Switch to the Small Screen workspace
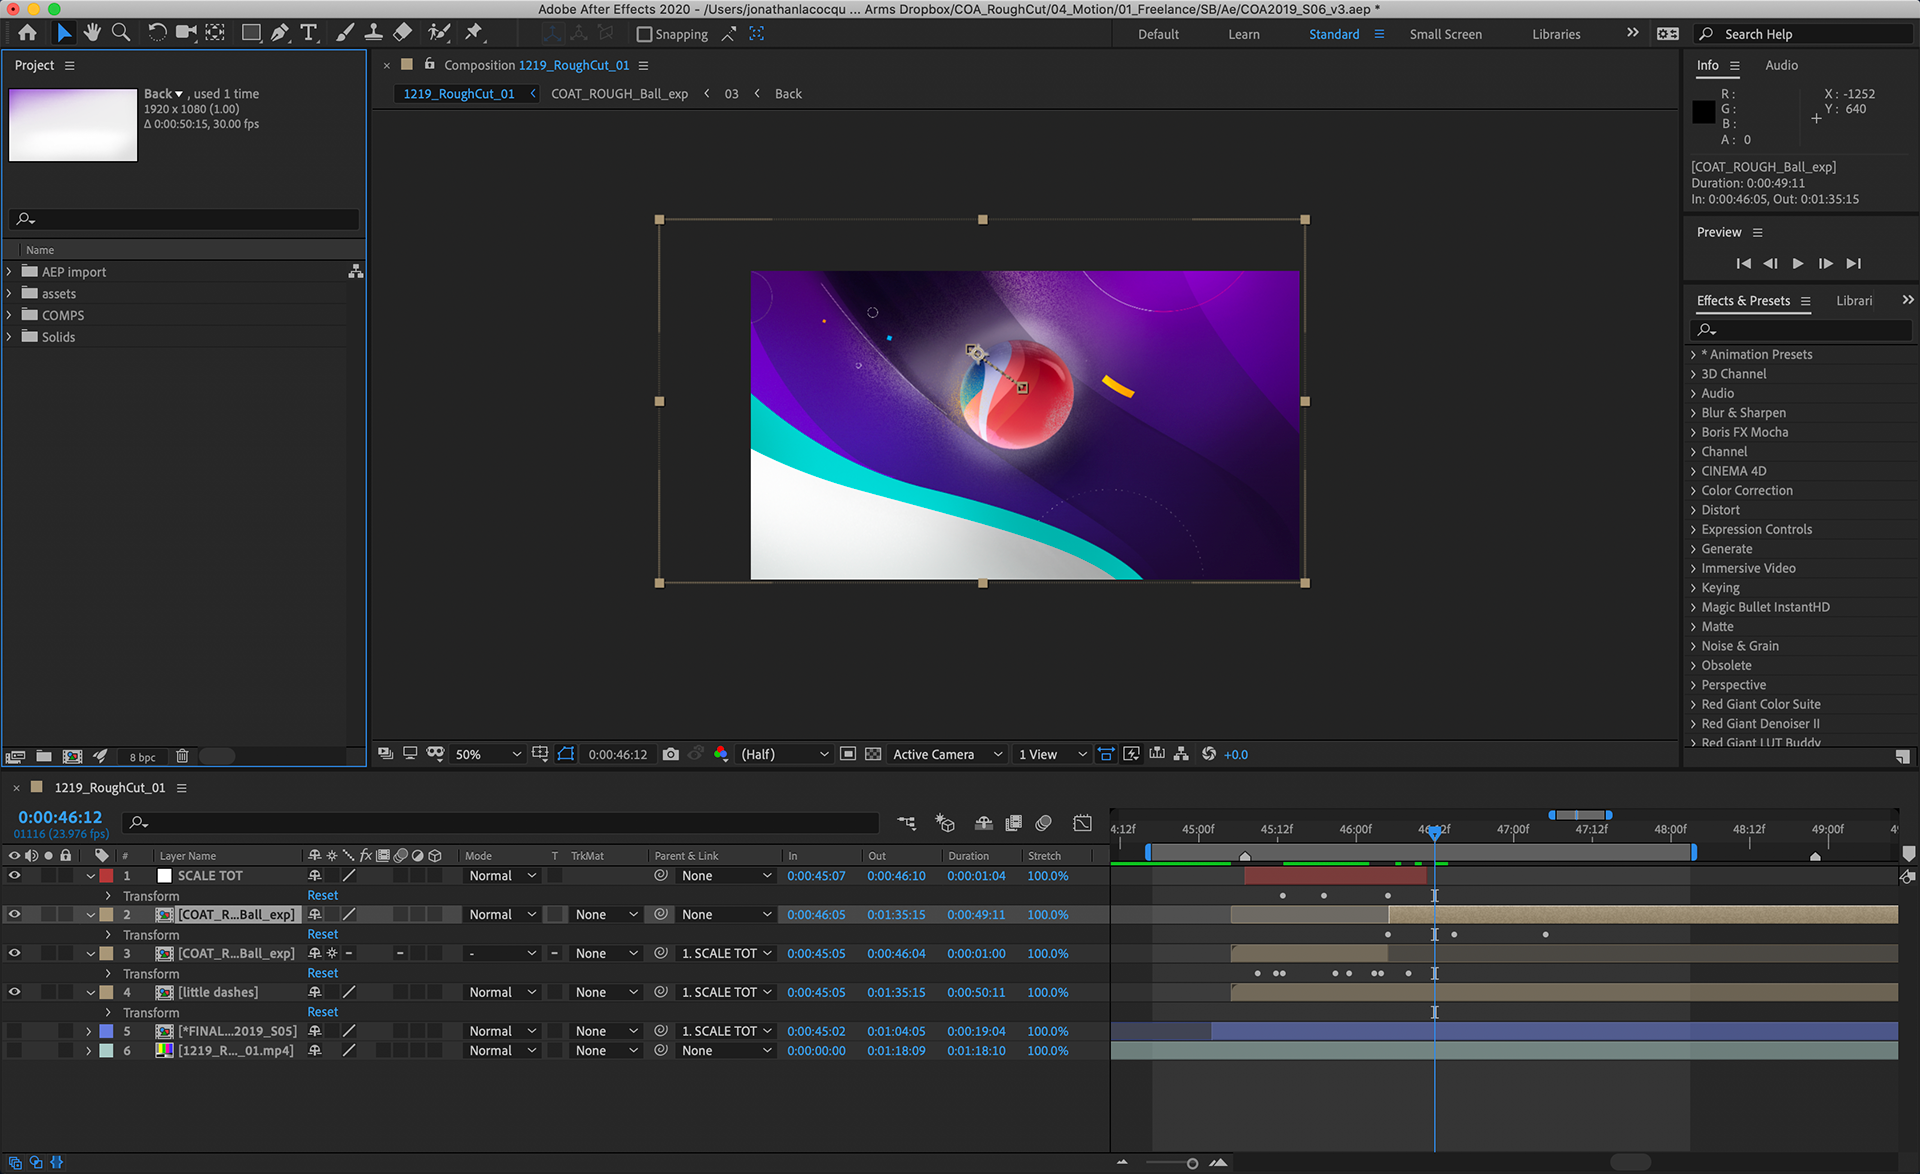1920x1174 pixels. pyautogui.click(x=1445, y=34)
